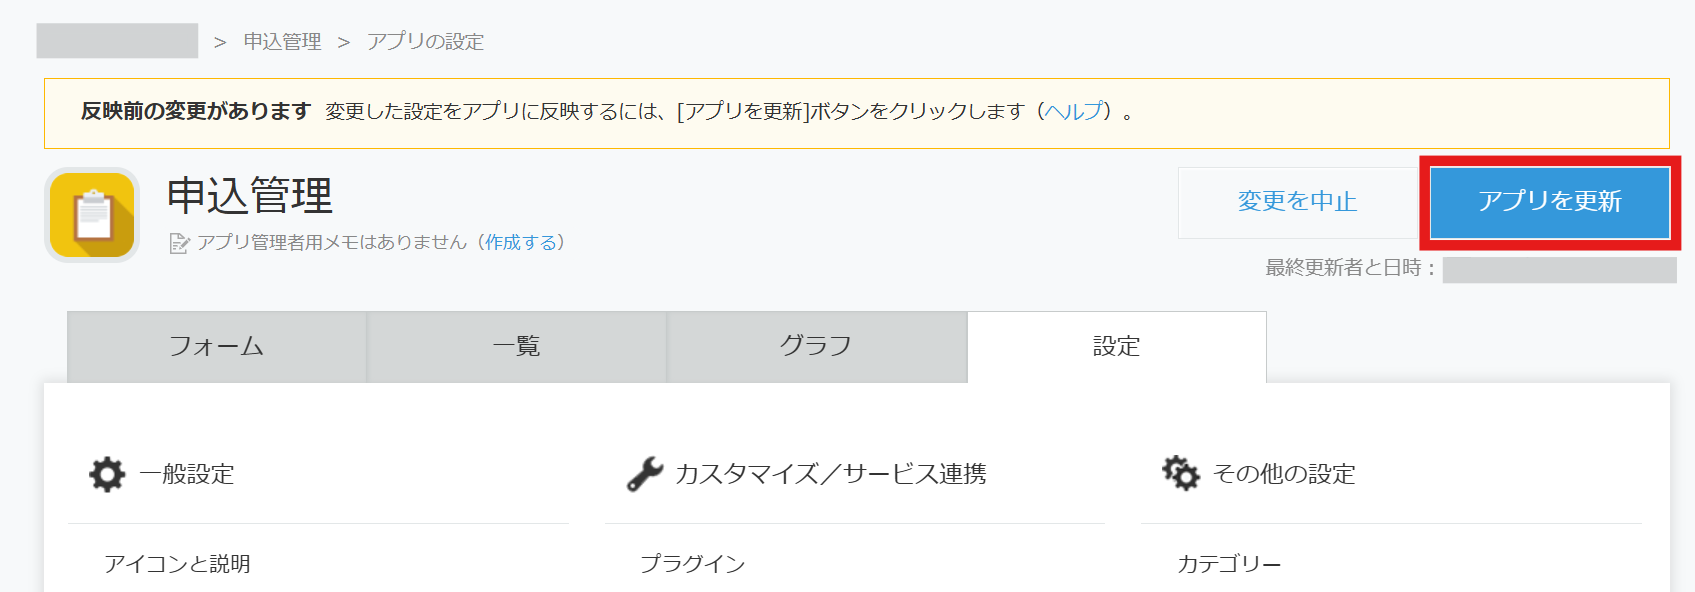Click the first grey breadcrumb item

117,41
